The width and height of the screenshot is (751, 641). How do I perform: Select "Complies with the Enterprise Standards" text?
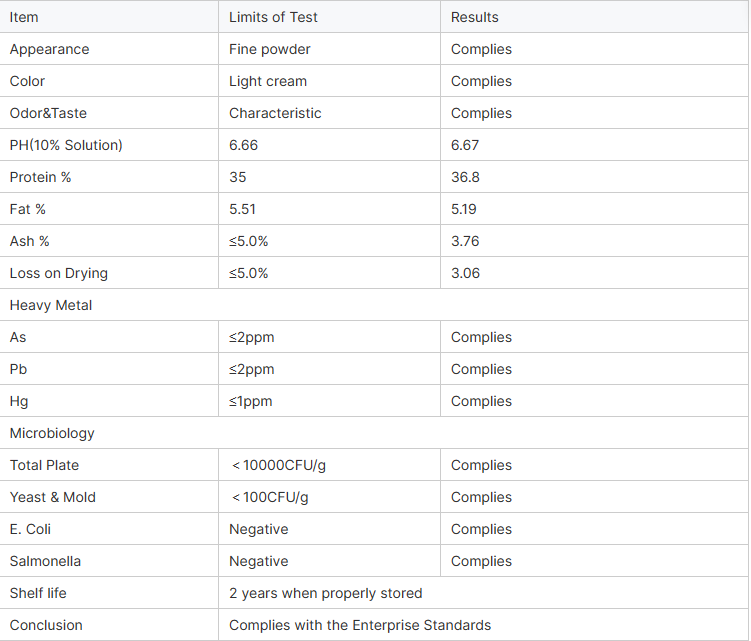pos(360,625)
